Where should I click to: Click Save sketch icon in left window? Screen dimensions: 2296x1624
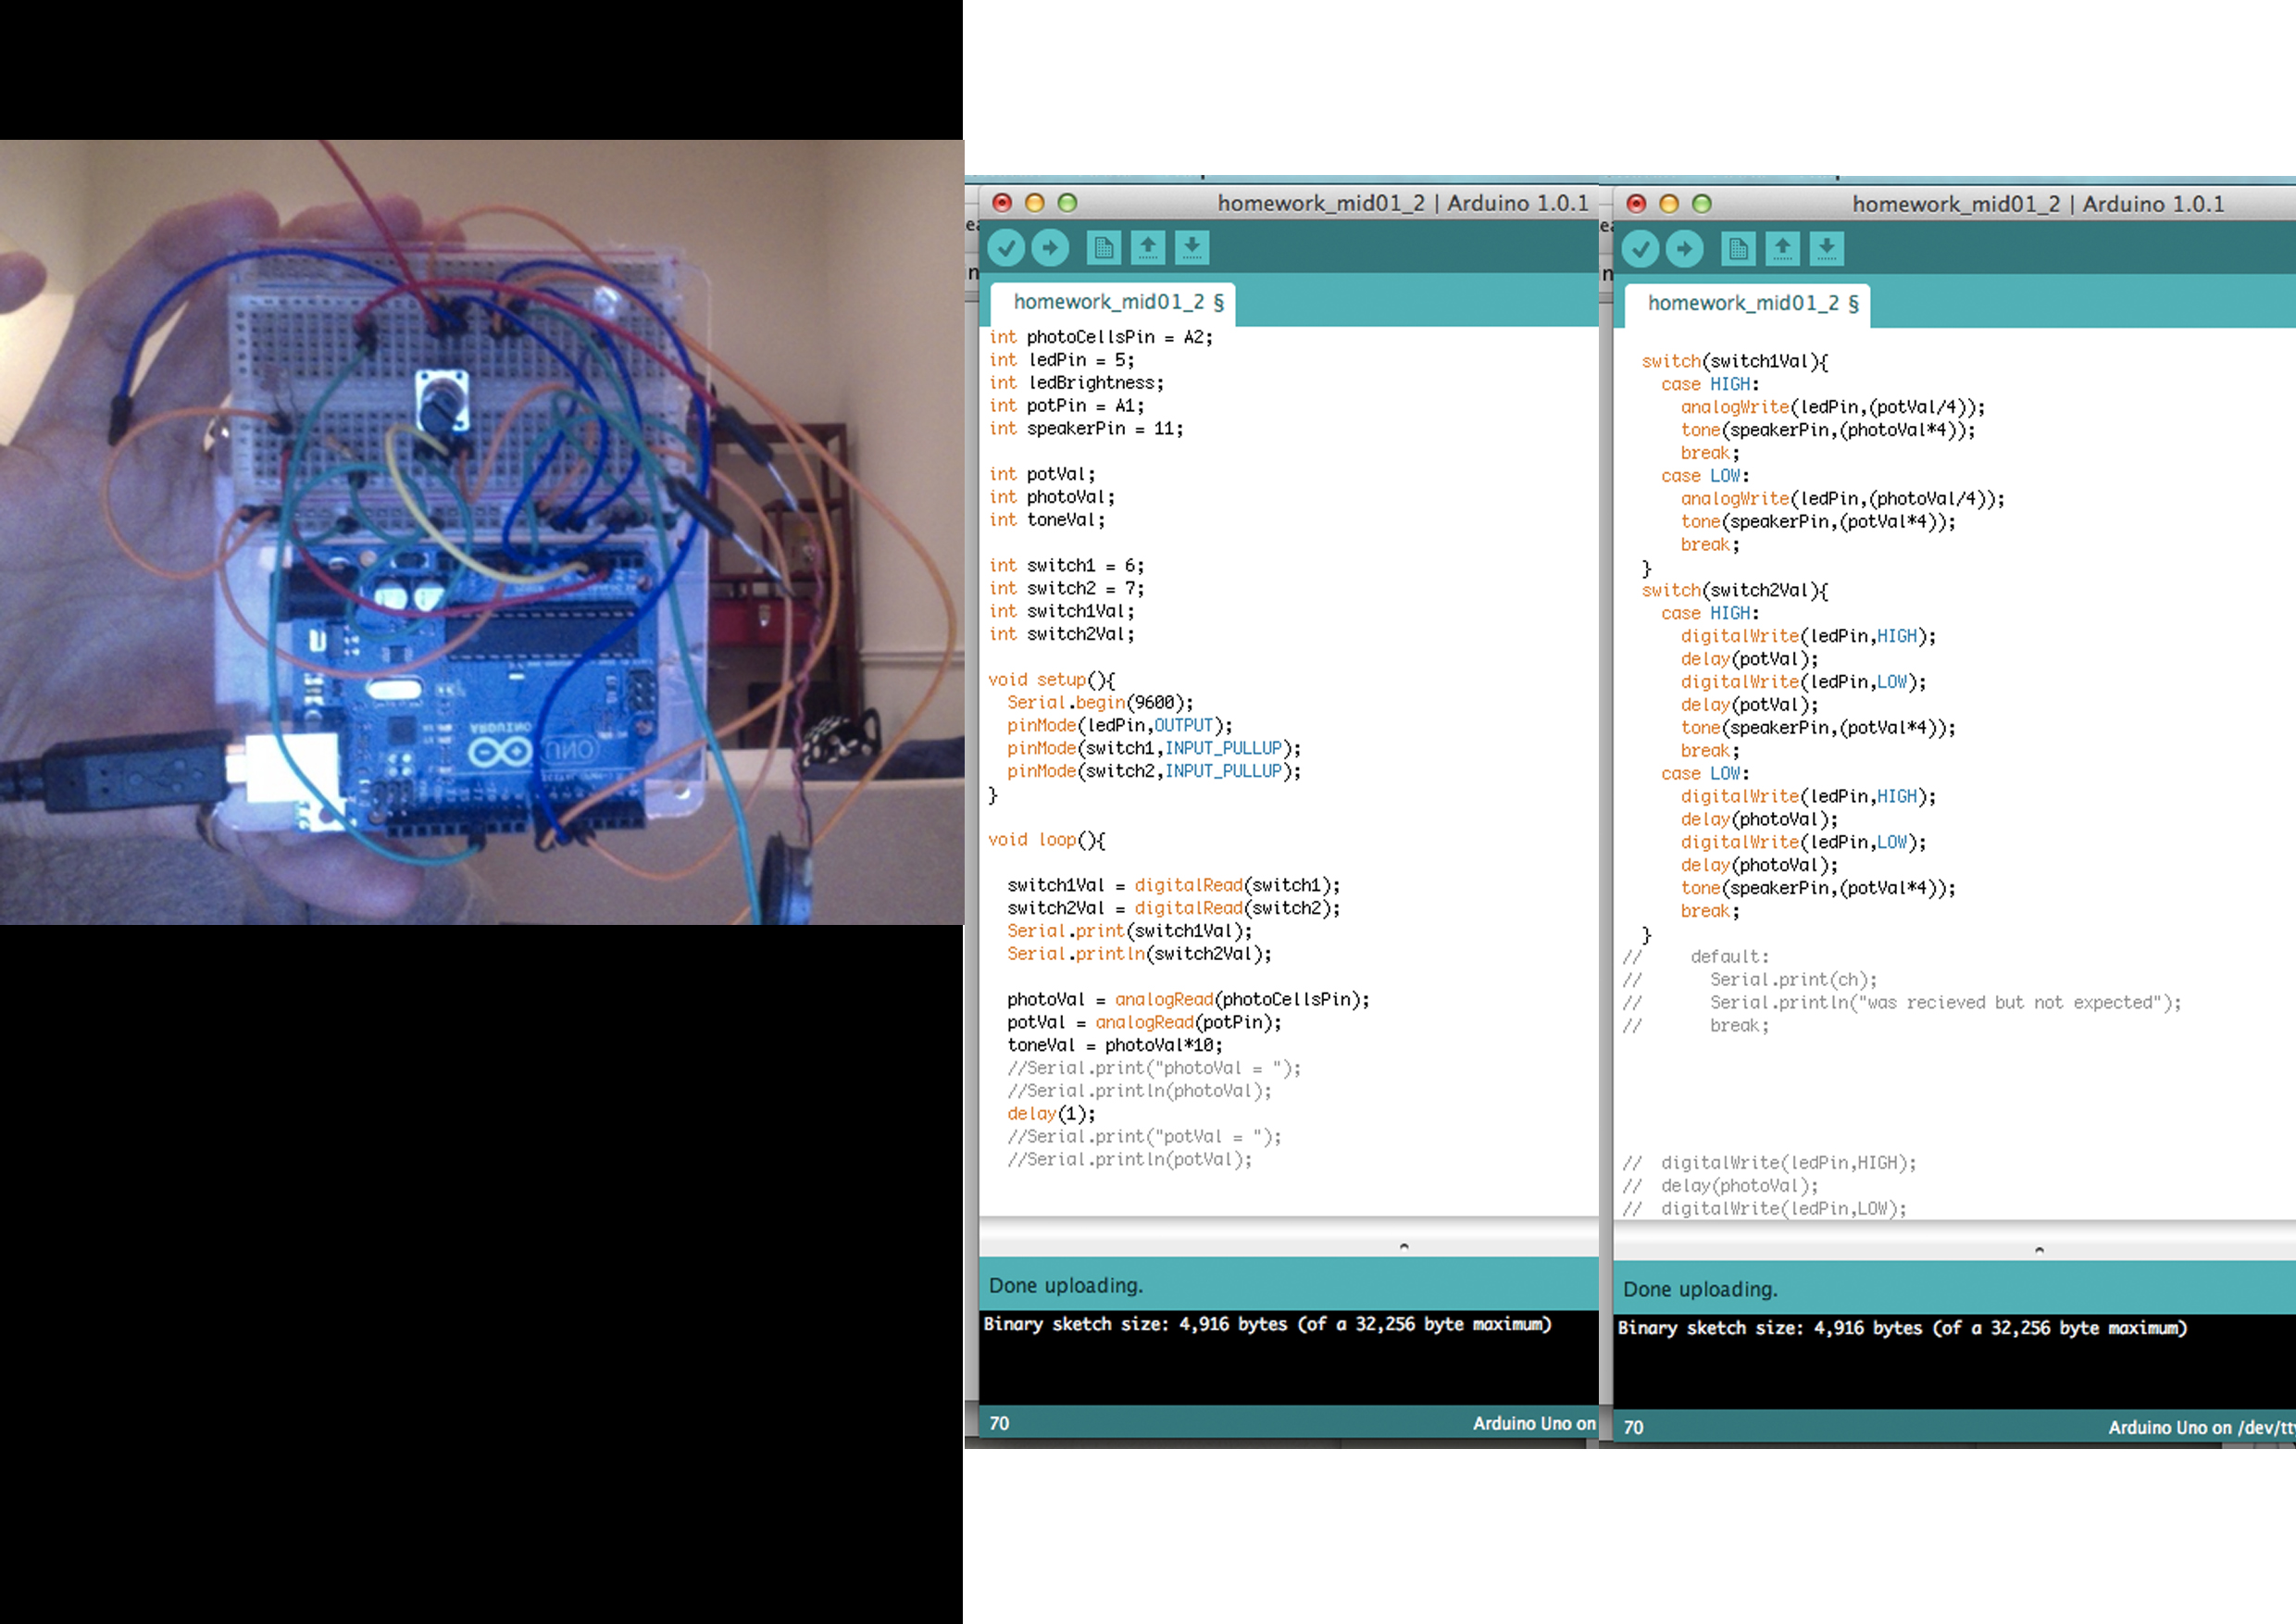1192,248
